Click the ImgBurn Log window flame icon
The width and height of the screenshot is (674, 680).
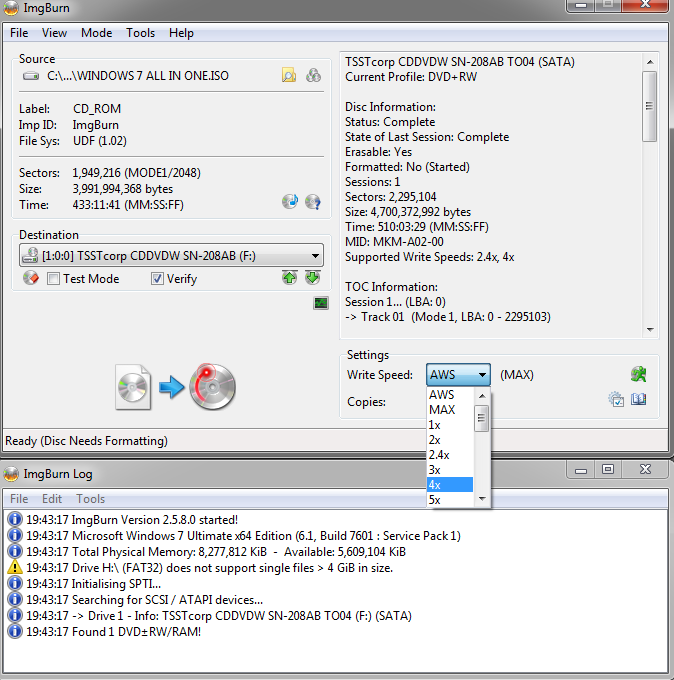tap(11, 474)
